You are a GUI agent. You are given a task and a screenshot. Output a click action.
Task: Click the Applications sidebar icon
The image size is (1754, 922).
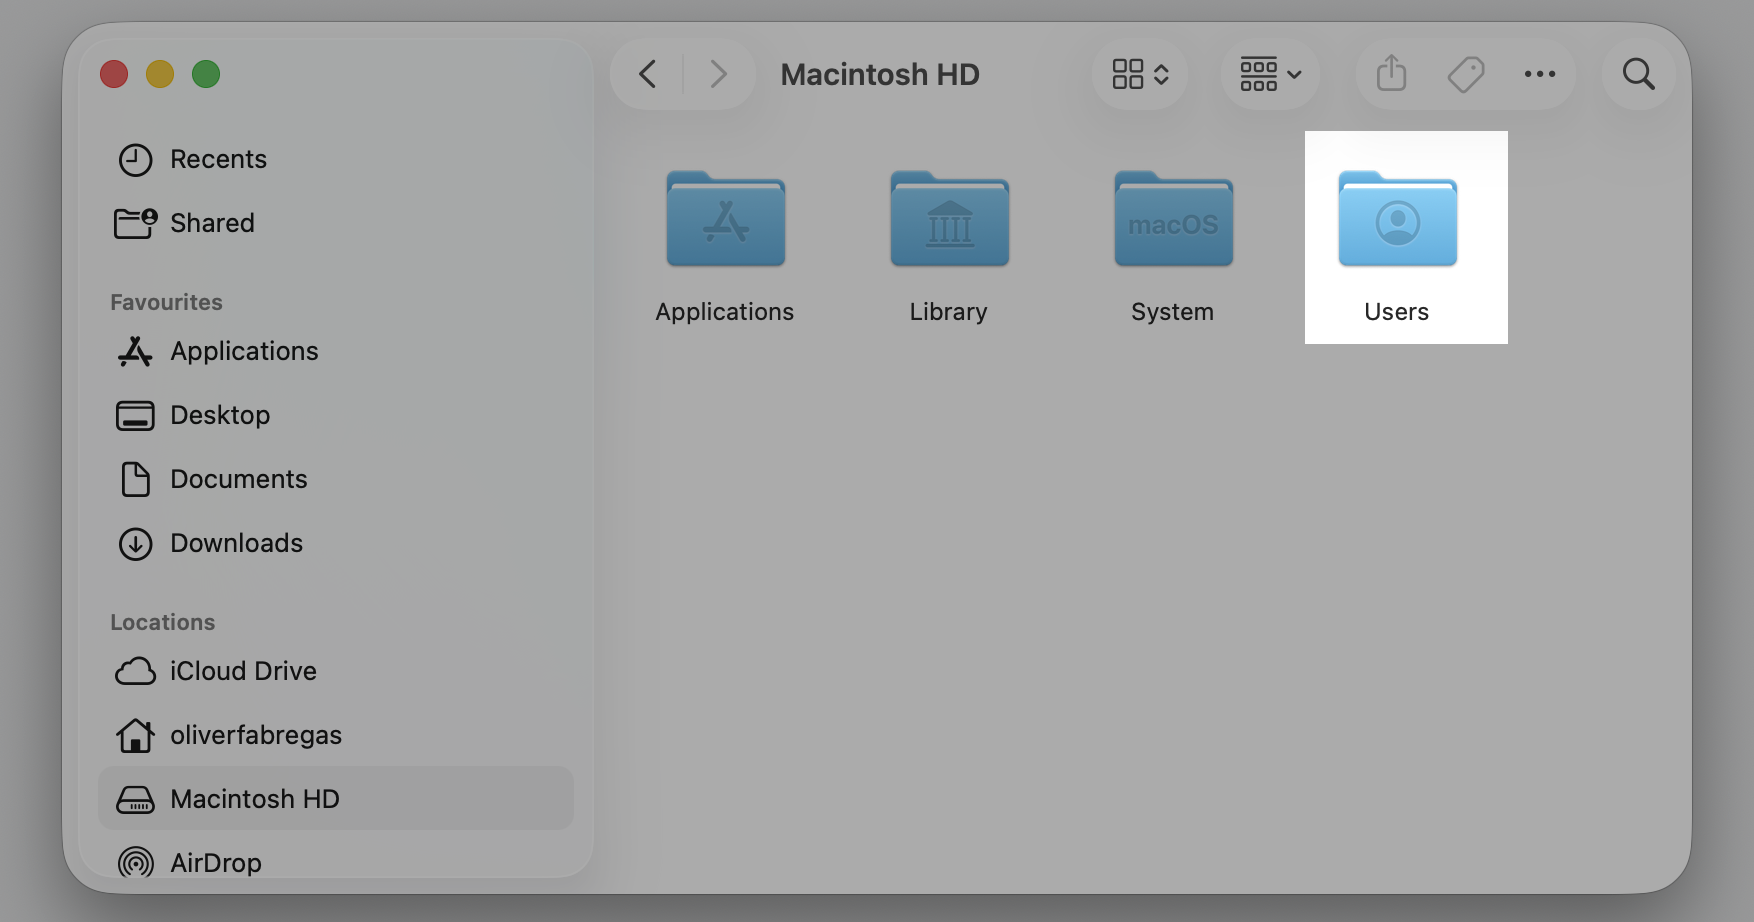point(135,351)
